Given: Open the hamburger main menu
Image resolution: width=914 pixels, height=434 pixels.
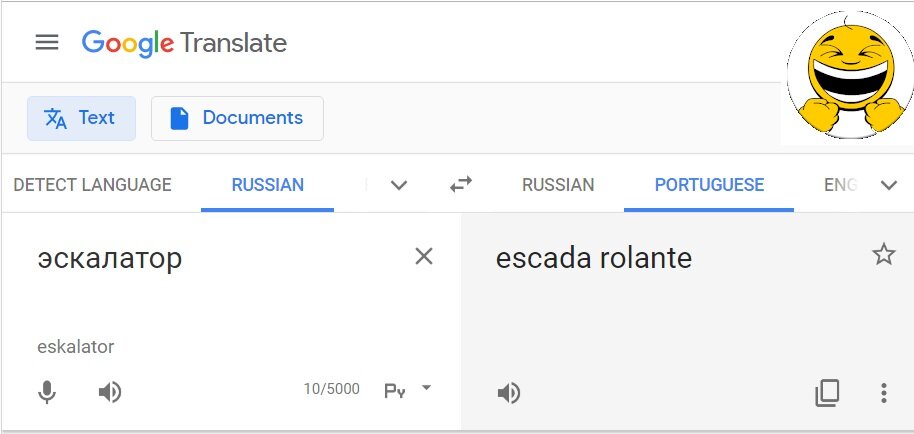Looking at the screenshot, I should (47, 43).
